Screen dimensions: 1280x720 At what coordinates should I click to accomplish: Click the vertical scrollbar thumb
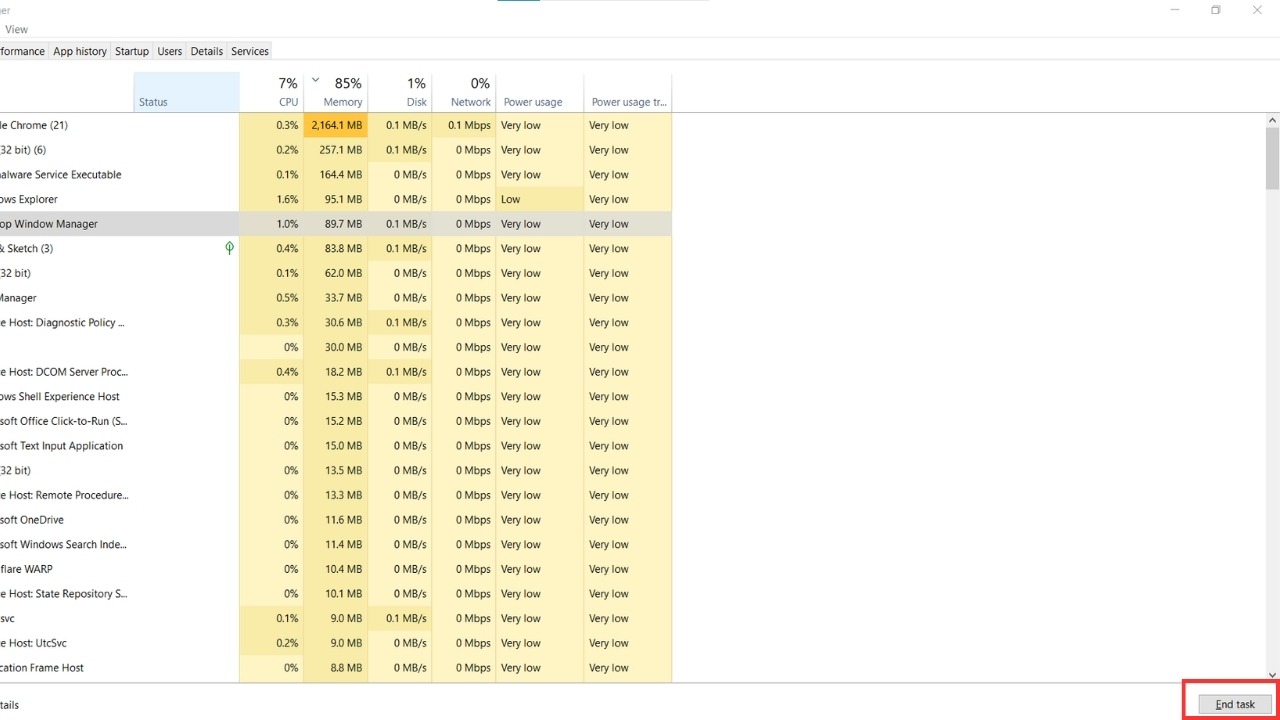click(1272, 158)
